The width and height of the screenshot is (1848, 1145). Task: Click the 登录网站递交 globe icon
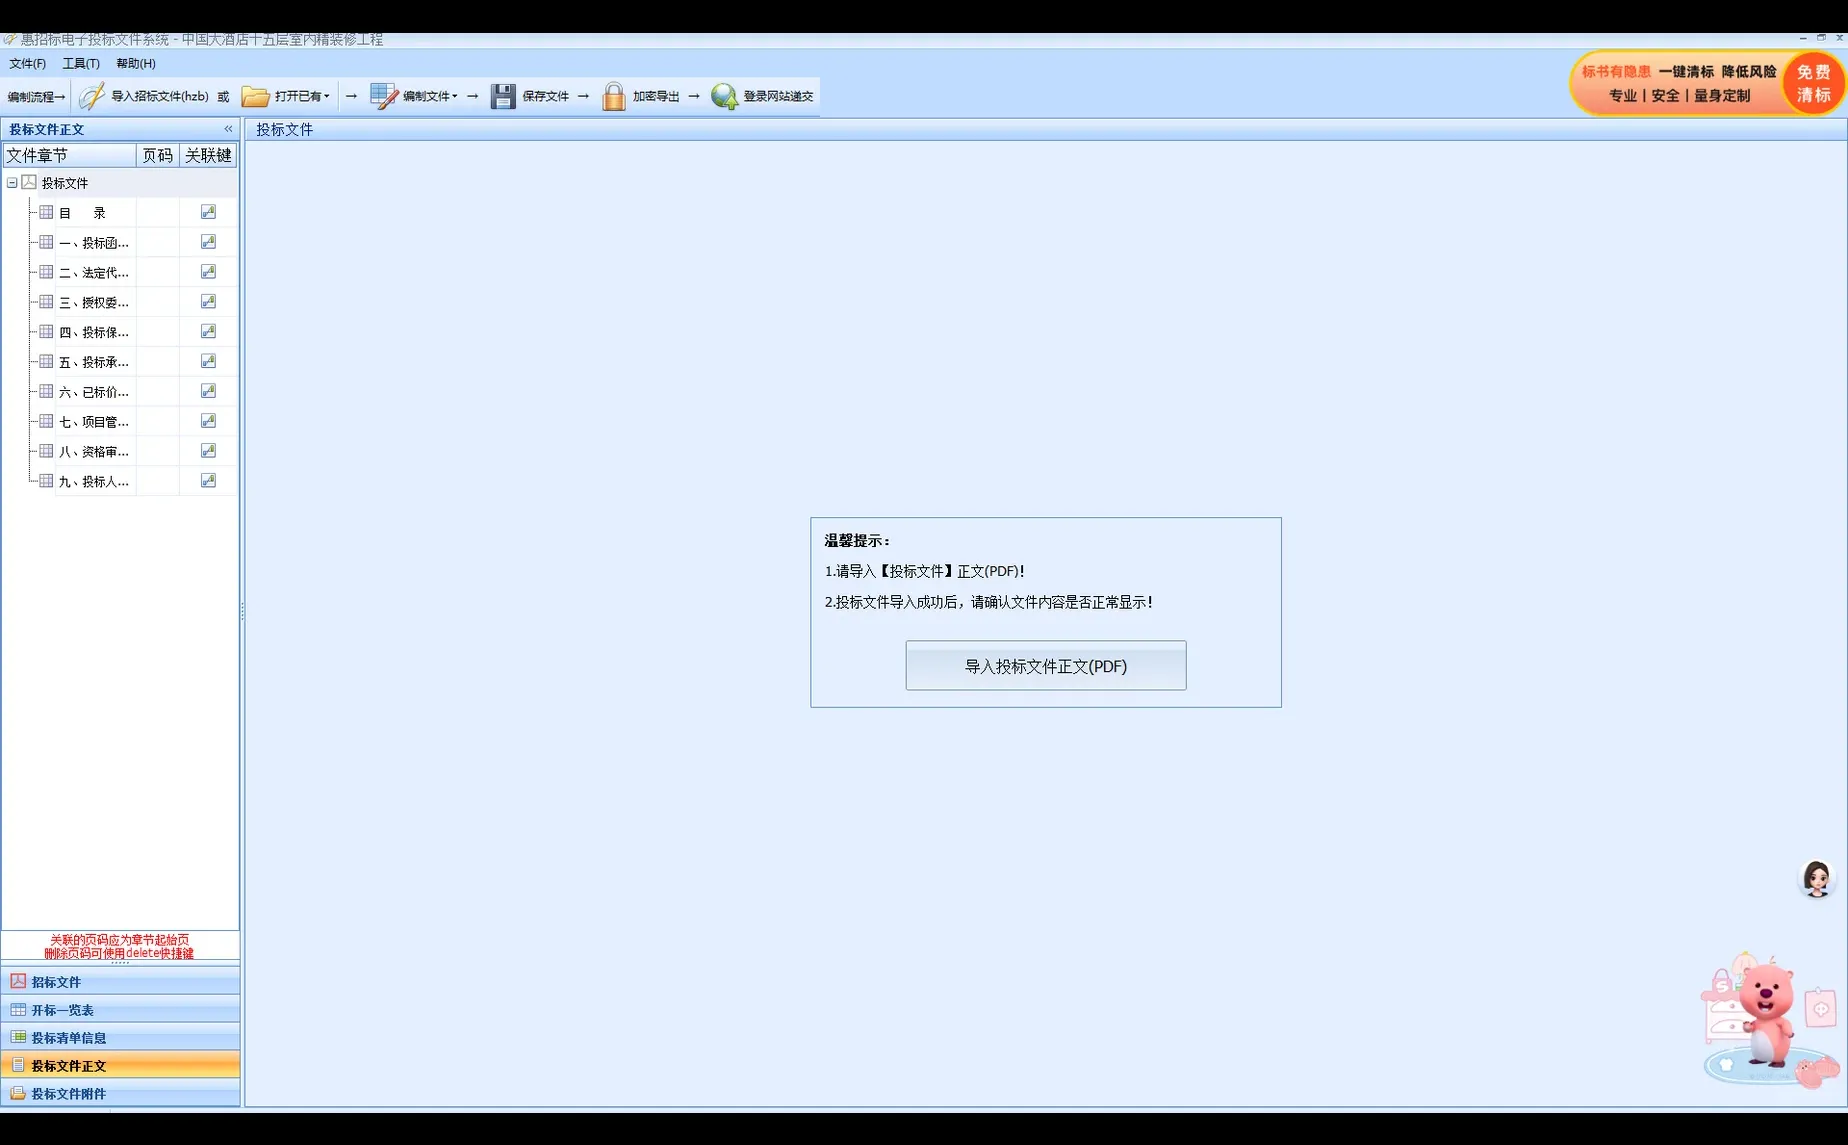click(x=724, y=96)
